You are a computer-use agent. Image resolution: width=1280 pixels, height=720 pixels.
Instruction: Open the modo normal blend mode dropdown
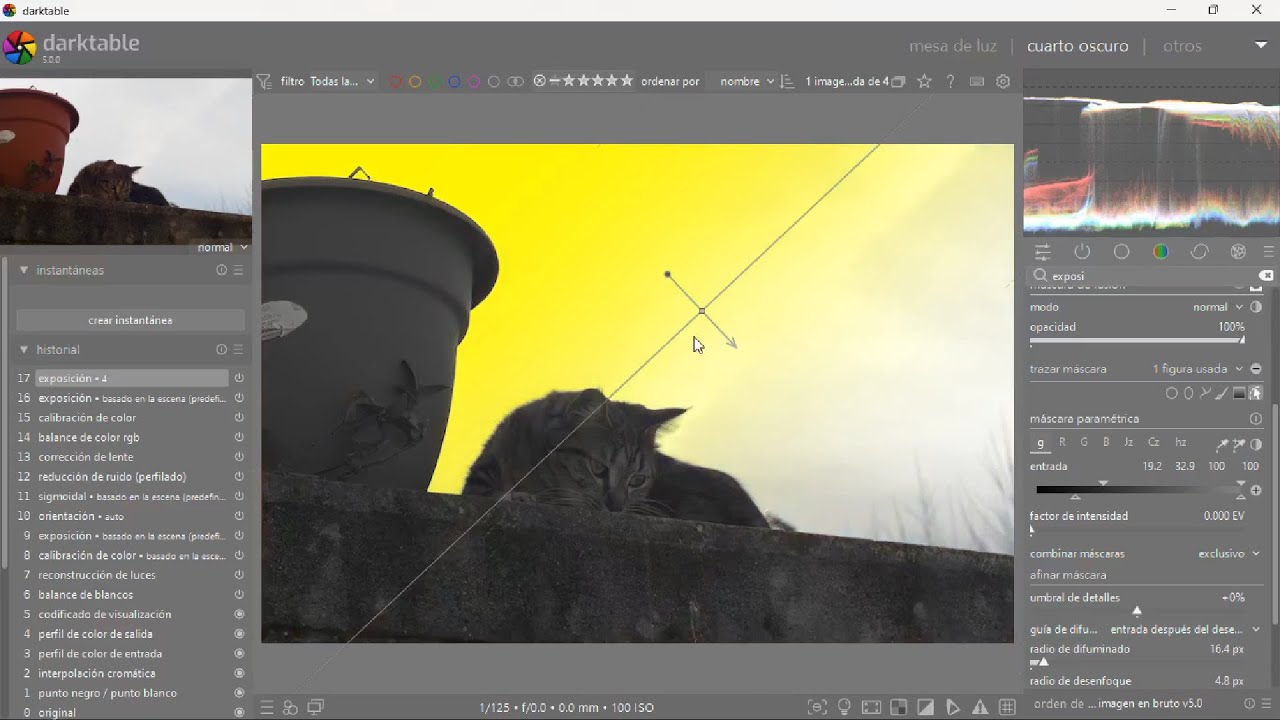coord(1217,307)
